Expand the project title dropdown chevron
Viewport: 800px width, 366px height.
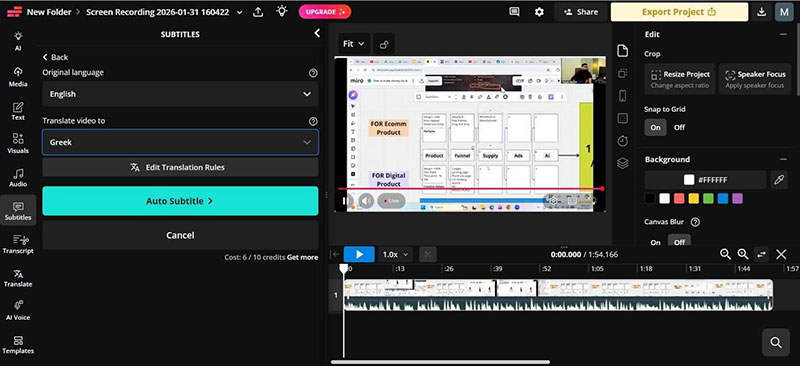[240, 12]
